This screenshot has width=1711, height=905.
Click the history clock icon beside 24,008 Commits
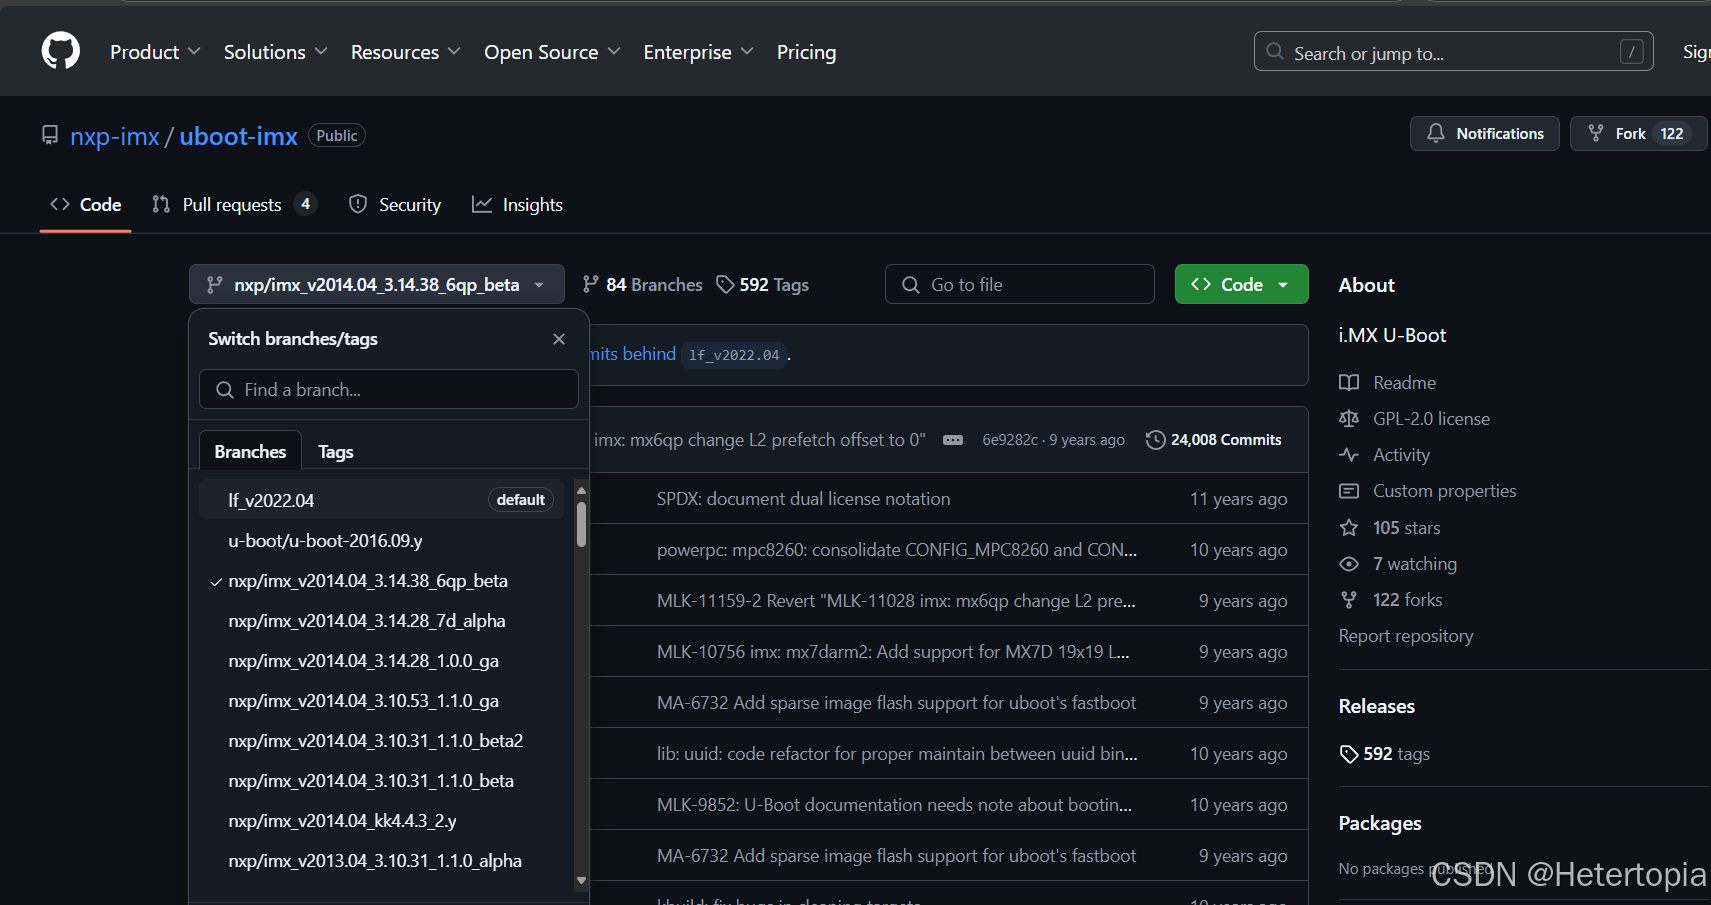pos(1155,440)
